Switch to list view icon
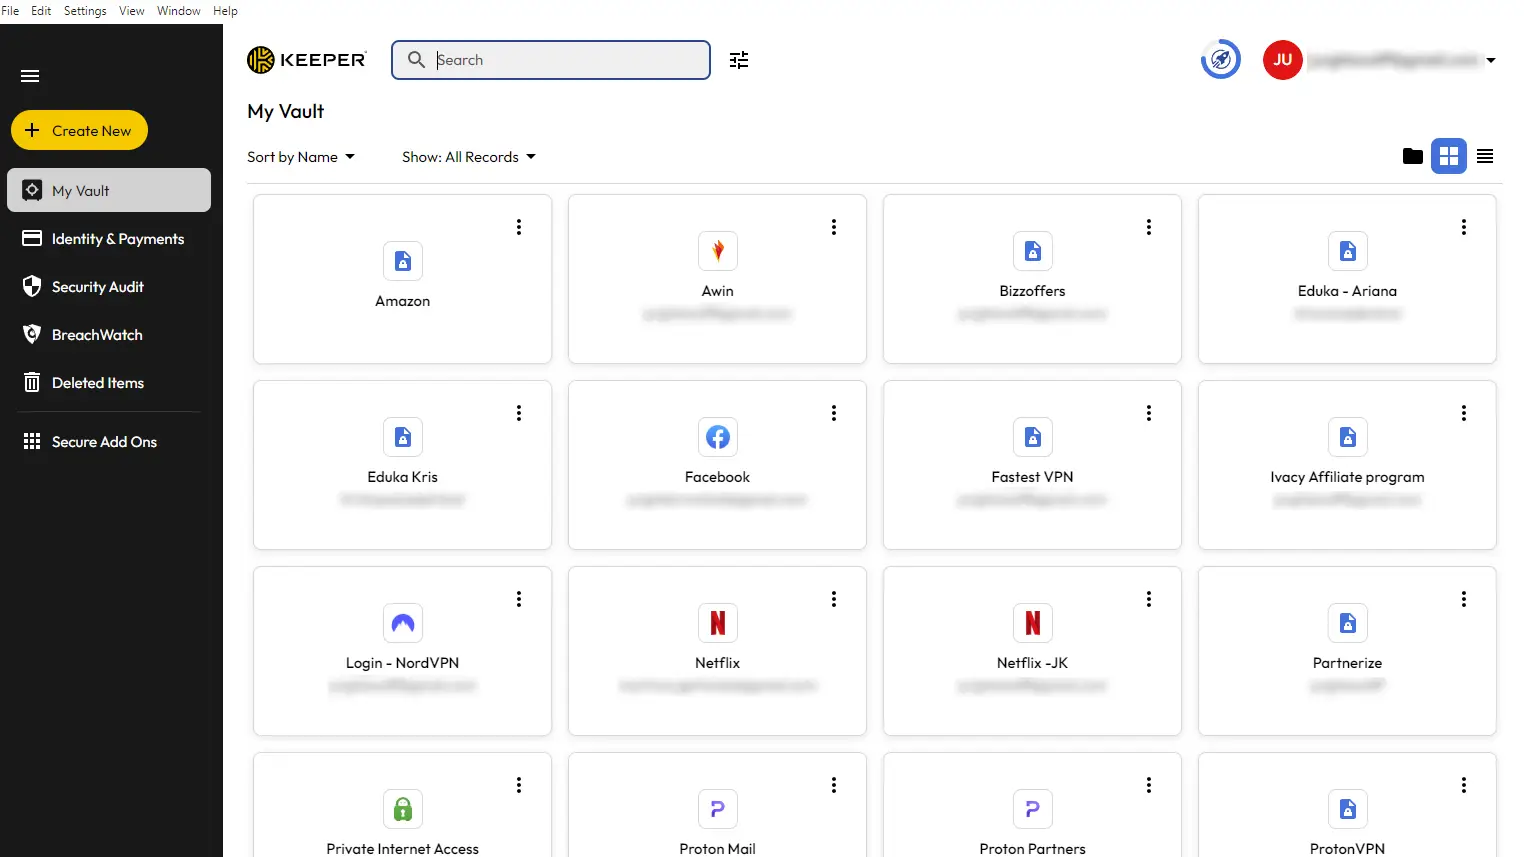The height and width of the screenshot is (857, 1524). (x=1485, y=156)
